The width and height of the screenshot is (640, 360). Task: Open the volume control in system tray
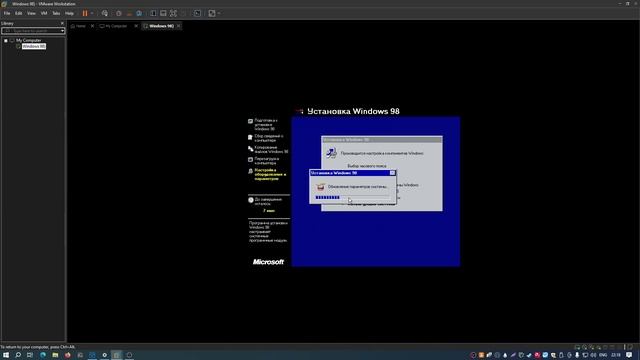(x=593, y=355)
